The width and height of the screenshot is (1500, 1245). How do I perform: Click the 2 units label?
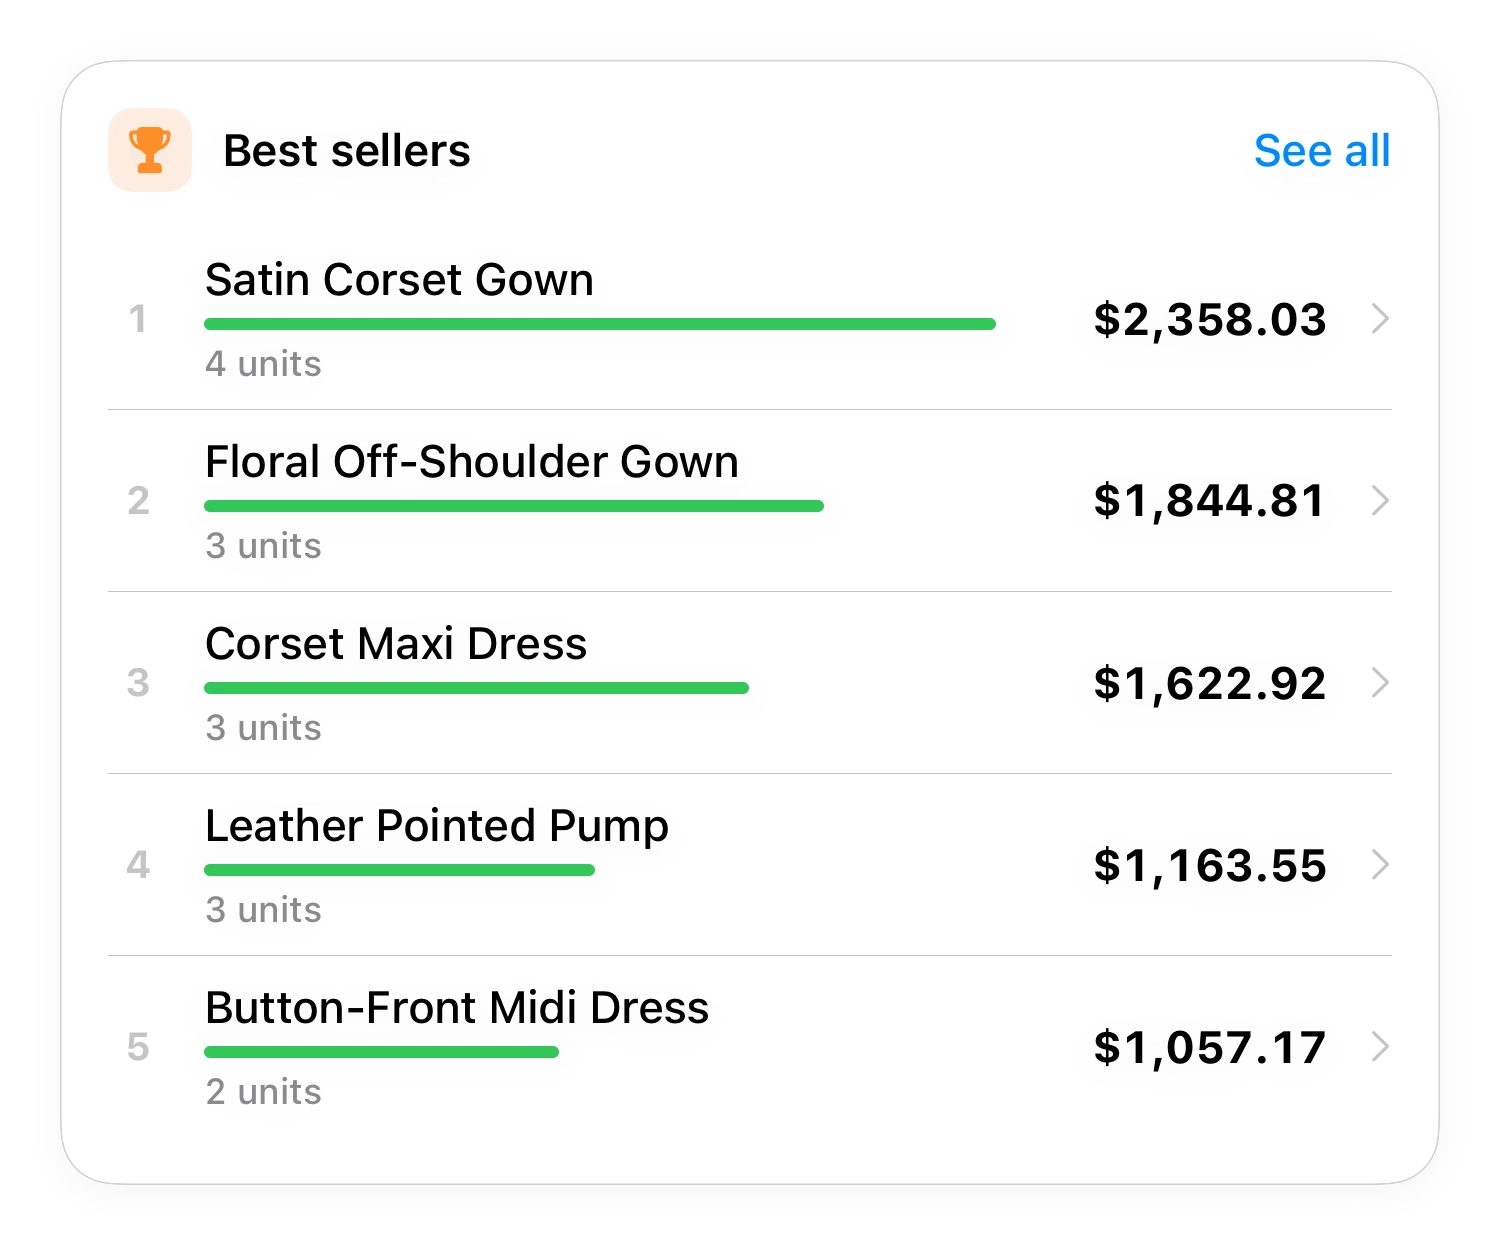[264, 1092]
